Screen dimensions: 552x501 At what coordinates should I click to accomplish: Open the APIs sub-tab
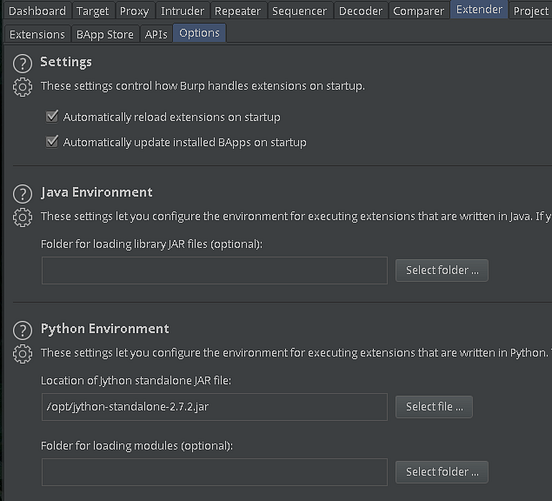[156, 35]
